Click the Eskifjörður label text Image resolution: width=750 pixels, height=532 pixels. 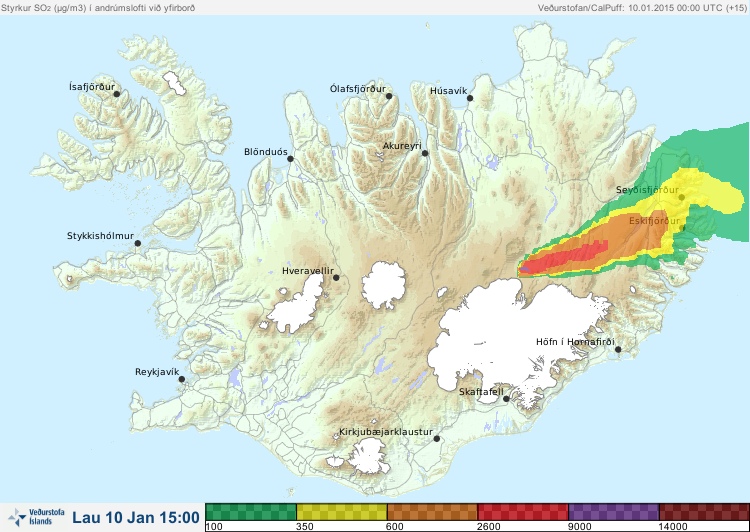point(654,221)
